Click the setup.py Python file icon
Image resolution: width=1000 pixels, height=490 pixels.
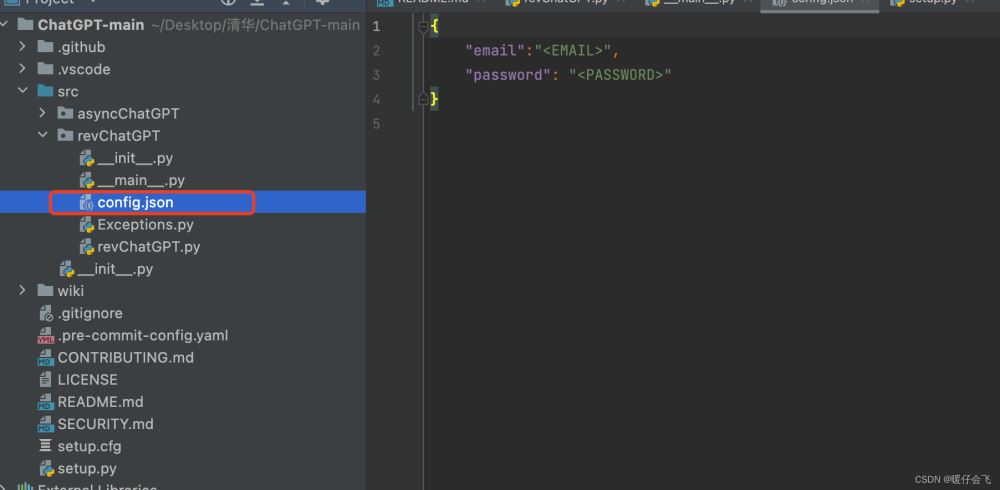(x=46, y=469)
